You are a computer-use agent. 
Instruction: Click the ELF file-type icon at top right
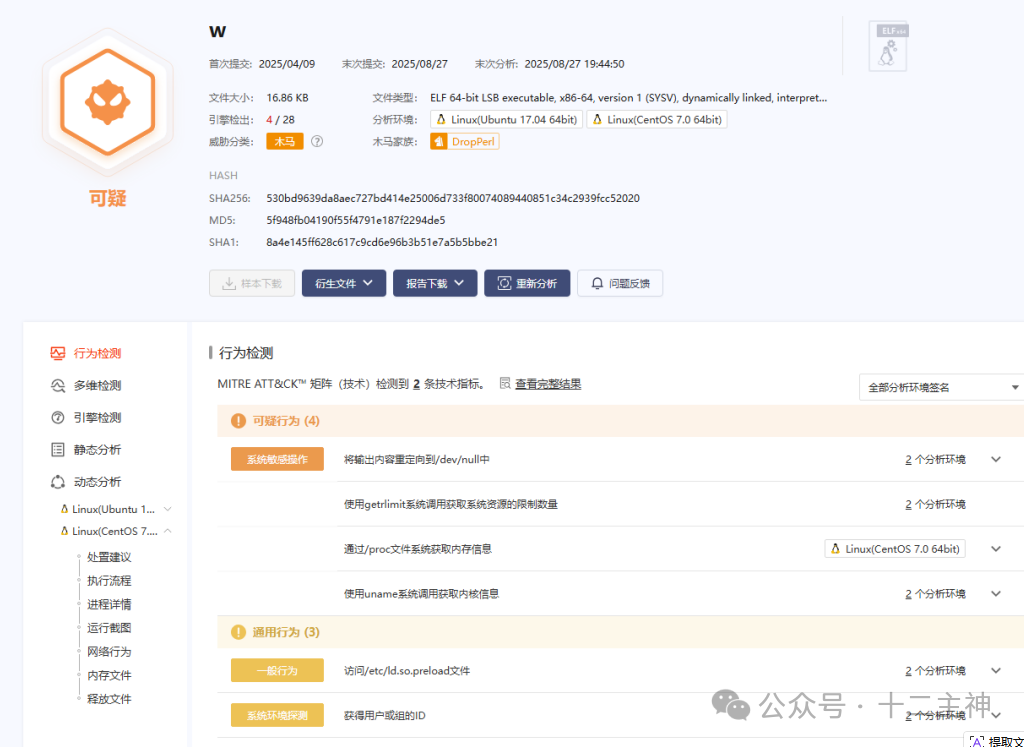886,45
